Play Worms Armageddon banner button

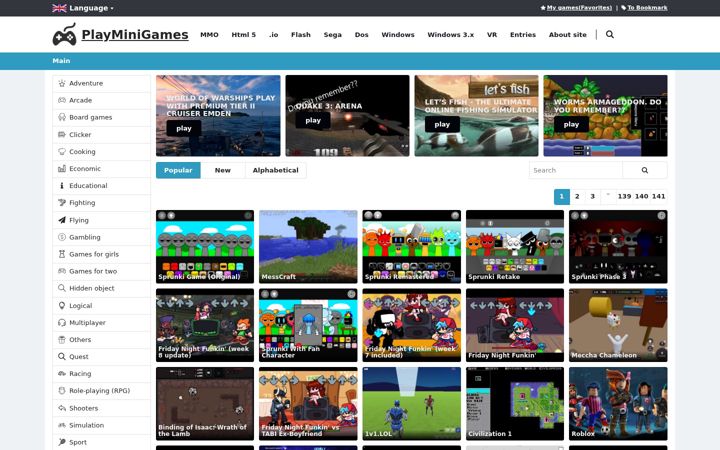coord(571,124)
